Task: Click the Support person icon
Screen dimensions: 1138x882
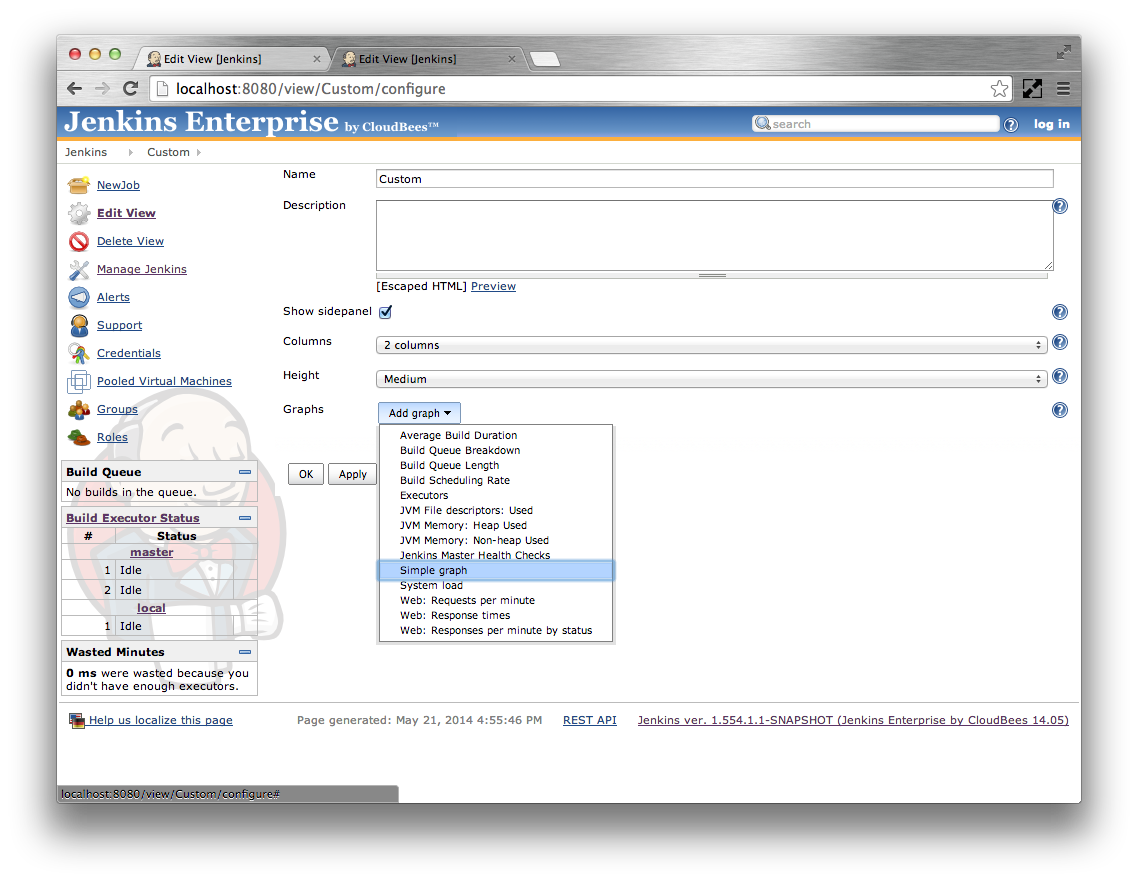Action: click(x=78, y=325)
